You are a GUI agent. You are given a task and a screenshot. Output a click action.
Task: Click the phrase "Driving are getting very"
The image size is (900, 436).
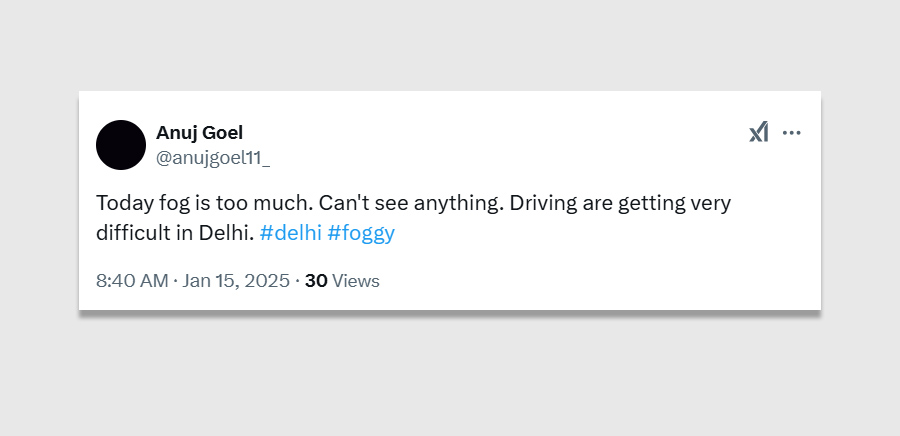pyautogui.click(x=614, y=203)
